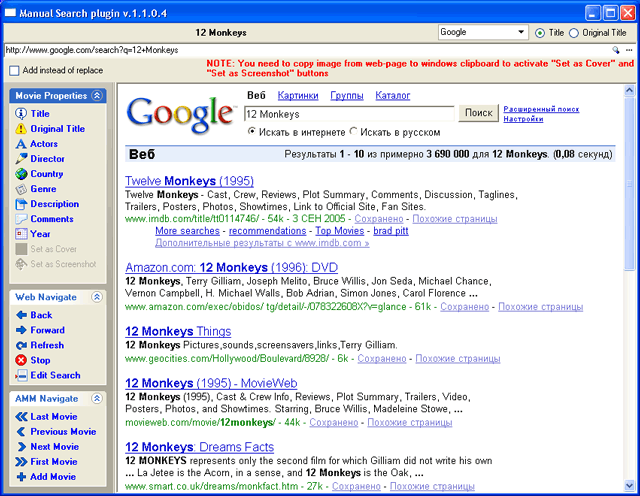The image size is (640, 496).
Task: Open Amazon.com 12 Monkeys DVD link
Action: pos(231,267)
